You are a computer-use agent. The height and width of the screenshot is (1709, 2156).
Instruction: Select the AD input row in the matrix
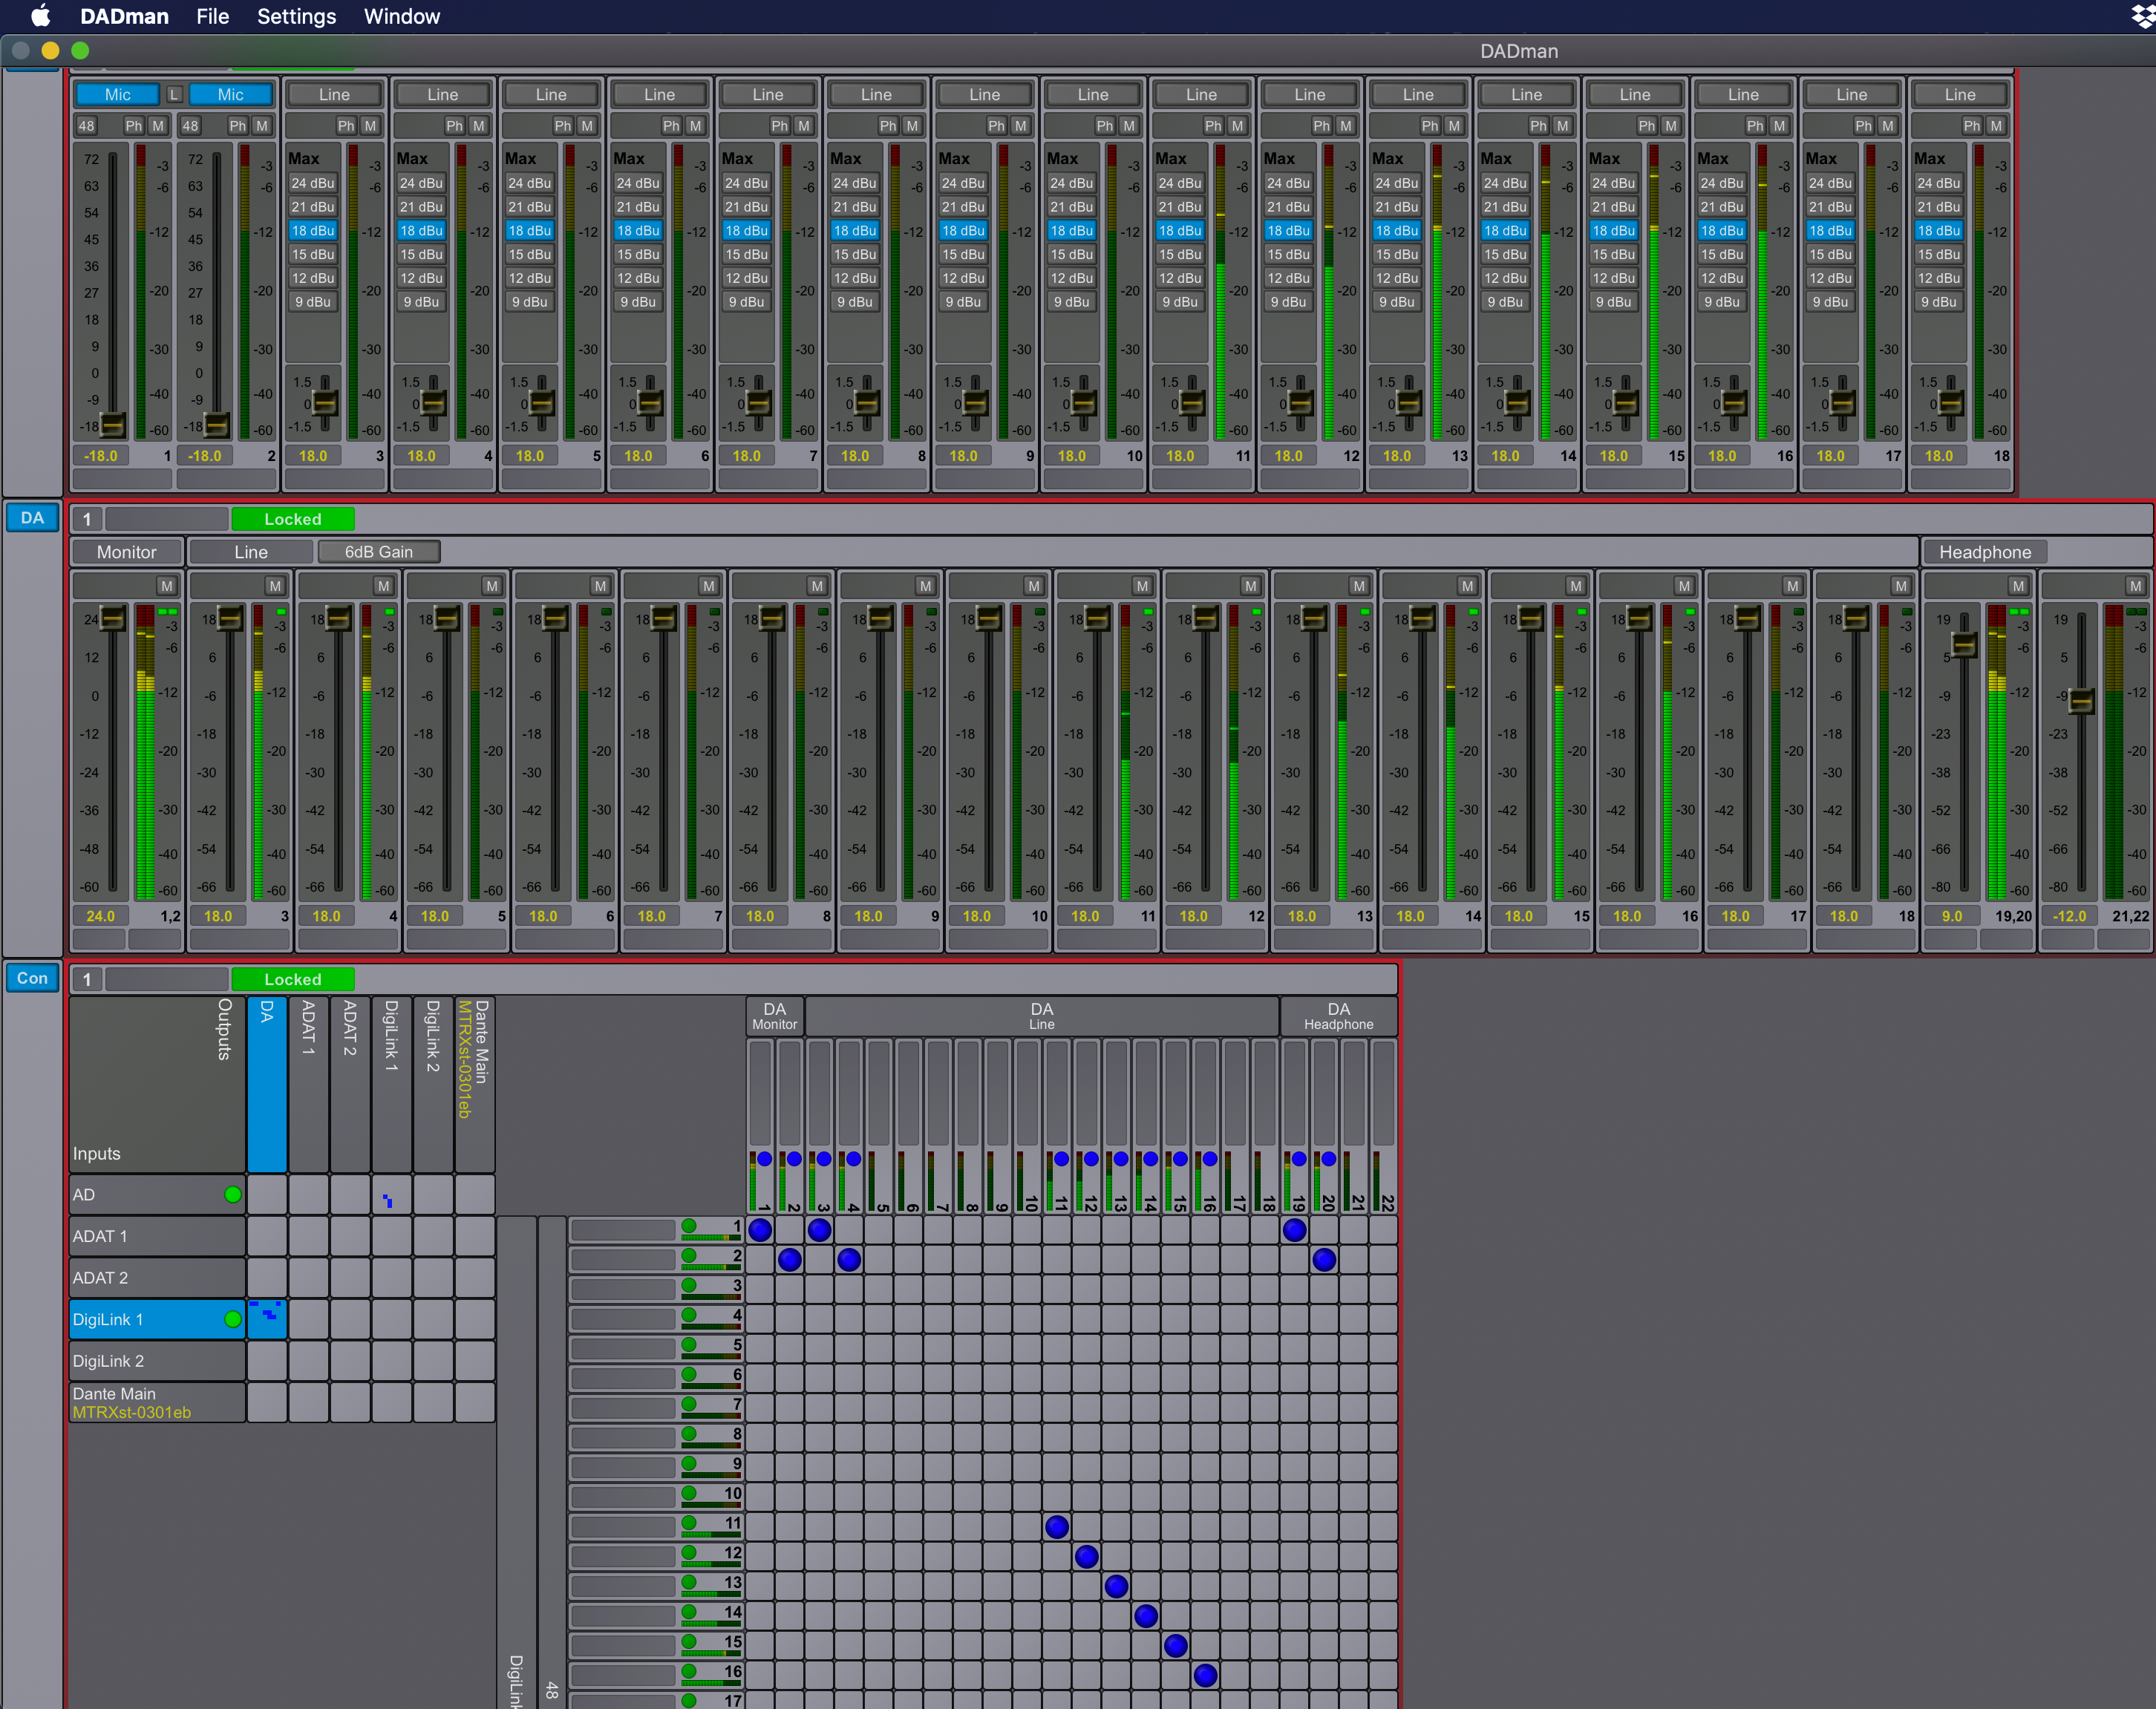[x=157, y=1194]
